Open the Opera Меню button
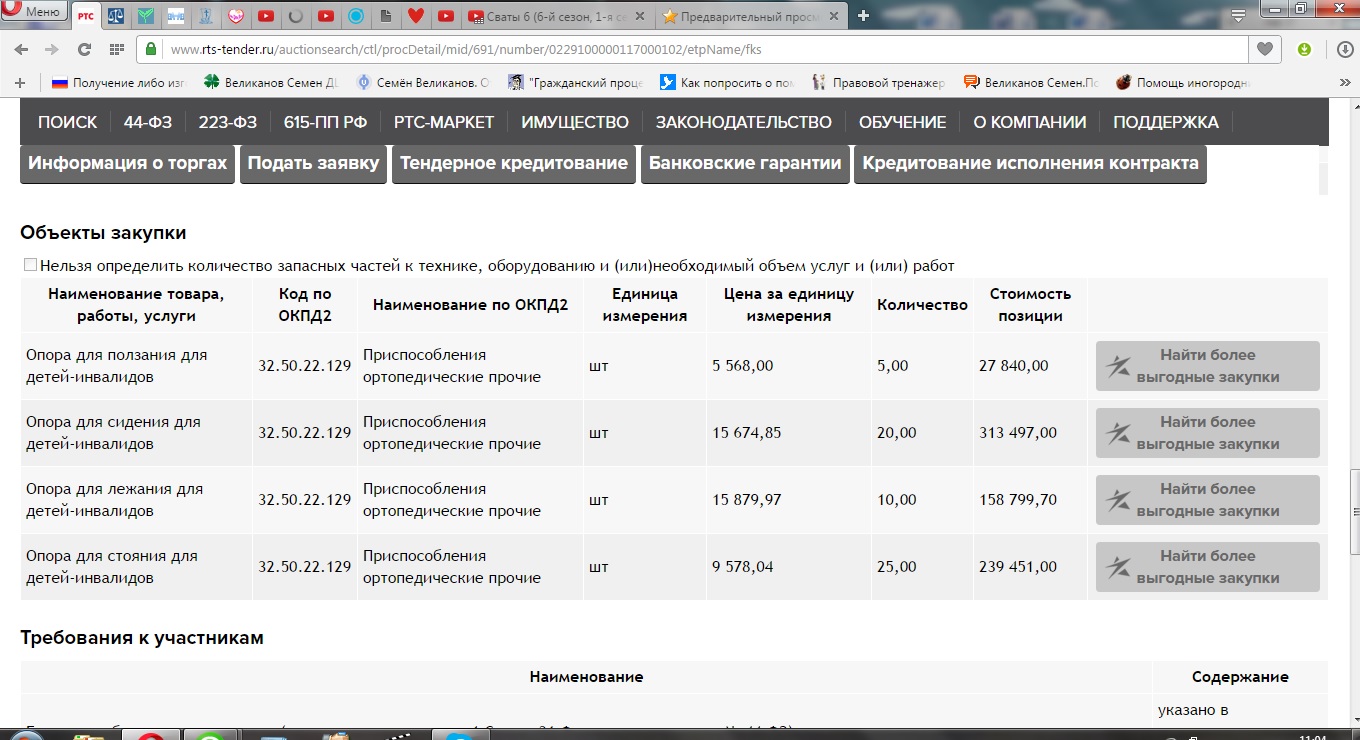Screen dimensions: 1360x740 click(x=33, y=13)
